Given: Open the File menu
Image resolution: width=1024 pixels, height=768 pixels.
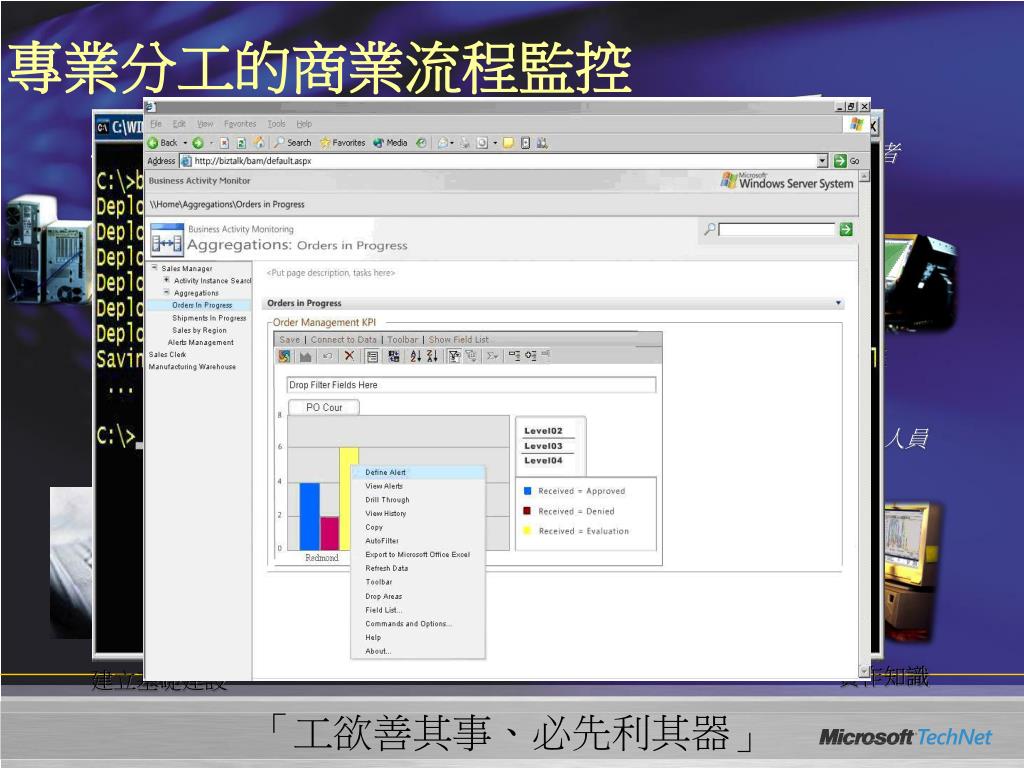Looking at the screenshot, I should [155, 123].
